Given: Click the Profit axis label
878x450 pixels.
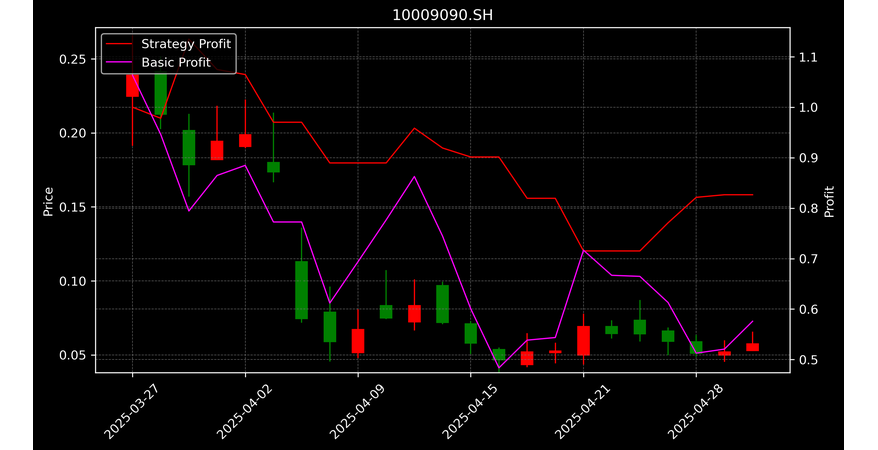Looking at the screenshot, I should click(829, 201).
